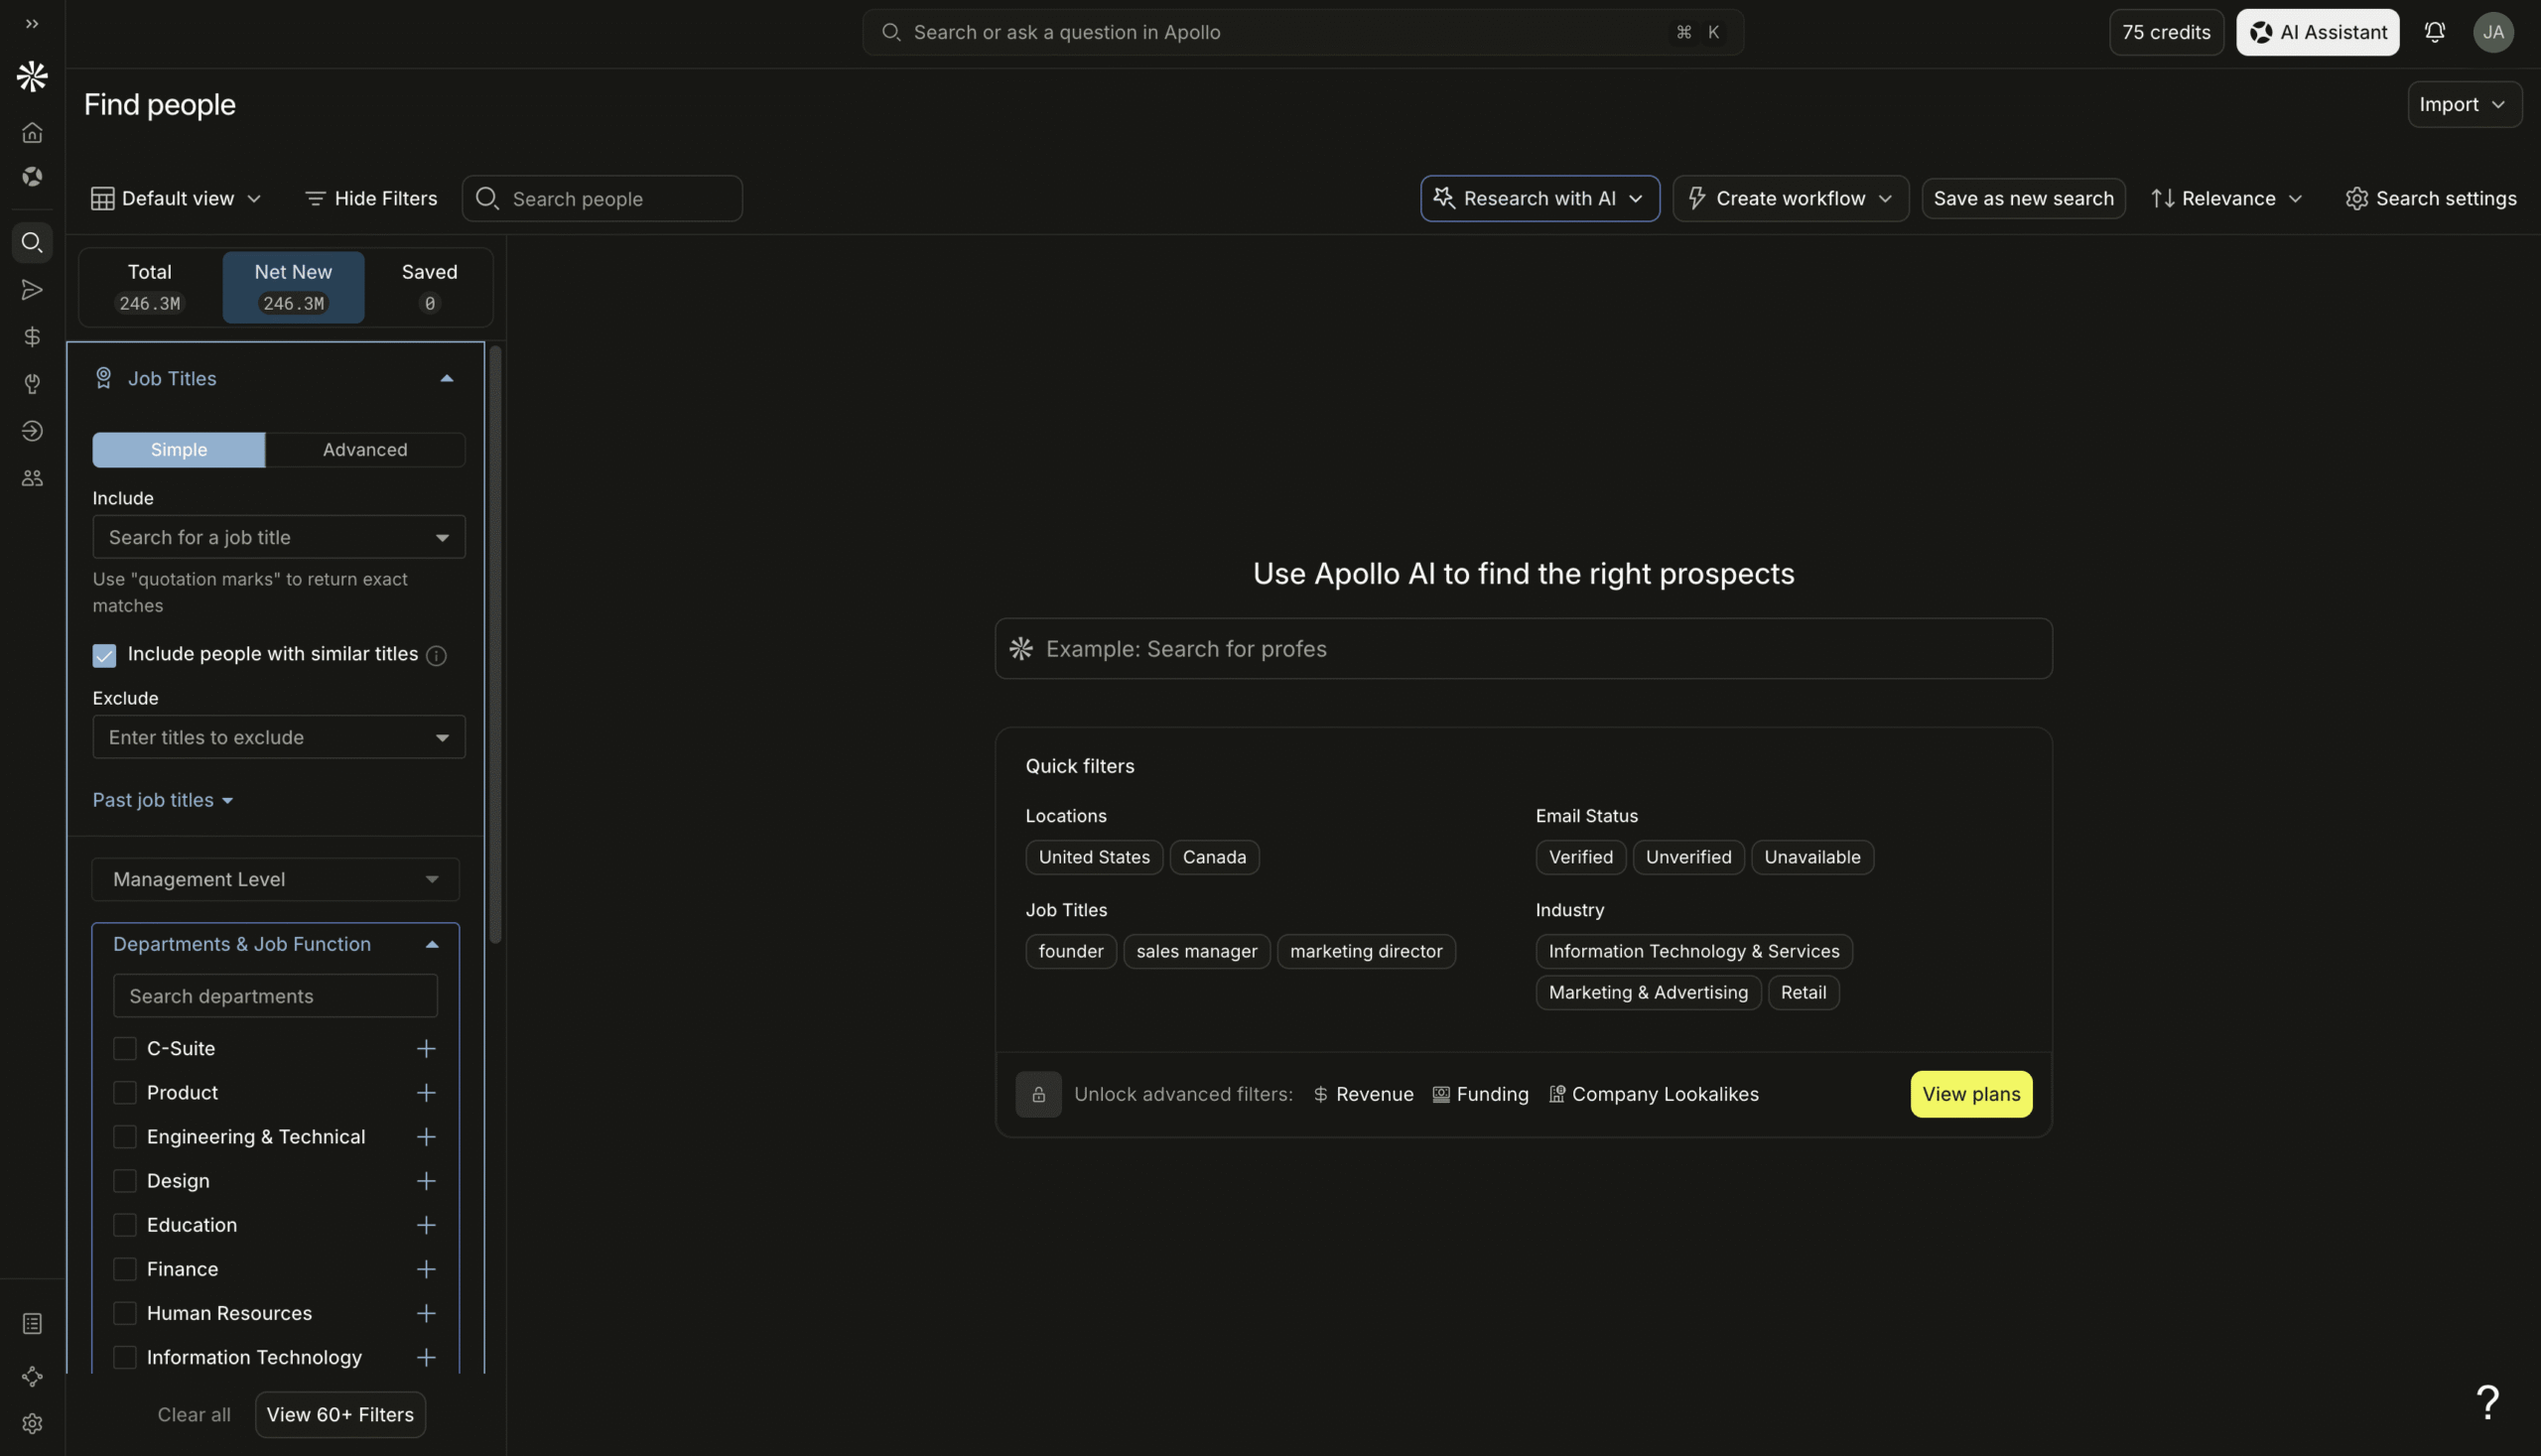Check the C-Suite department checkbox
Viewport: 2541px width, 1456px height.
click(x=124, y=1048)
